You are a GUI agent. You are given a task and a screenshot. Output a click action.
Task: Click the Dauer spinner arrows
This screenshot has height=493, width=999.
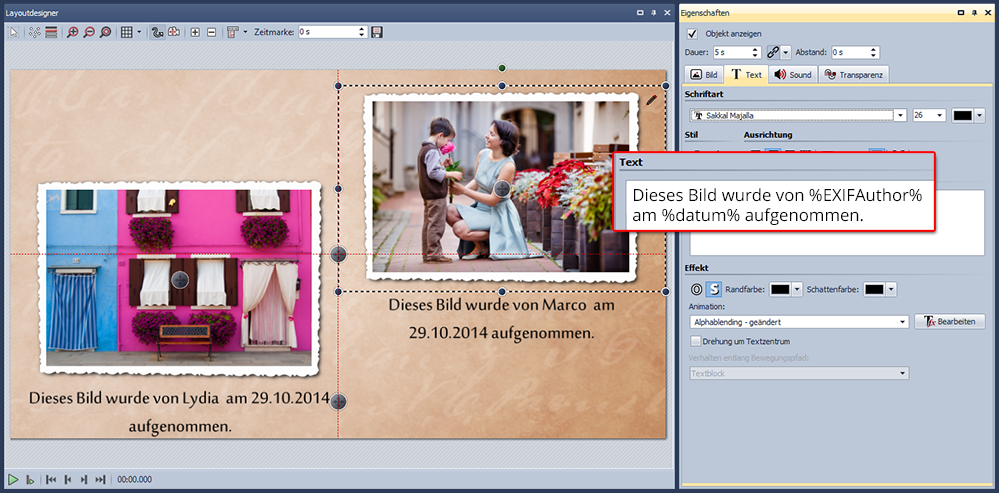[756, 52]
